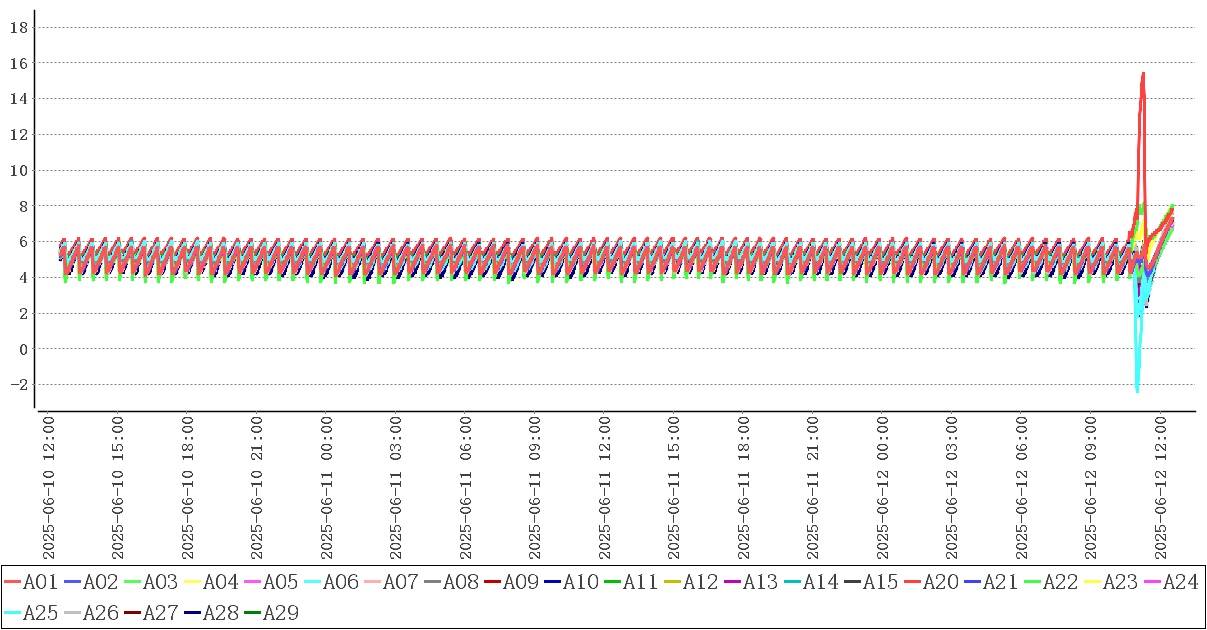Click the y-axis value 18
This screenshot has width=1207, height=630.
(18, 27)
